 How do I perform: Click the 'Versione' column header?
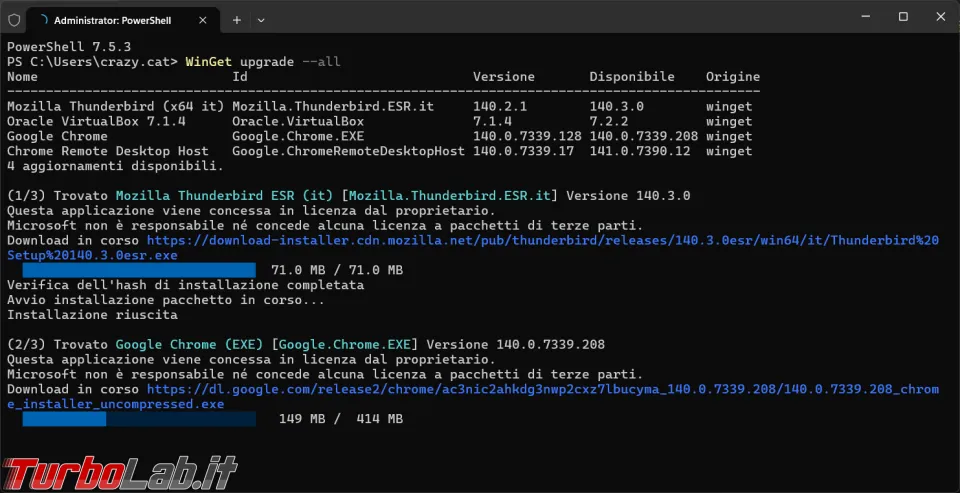pyautogui.click(x=504, y=77)
